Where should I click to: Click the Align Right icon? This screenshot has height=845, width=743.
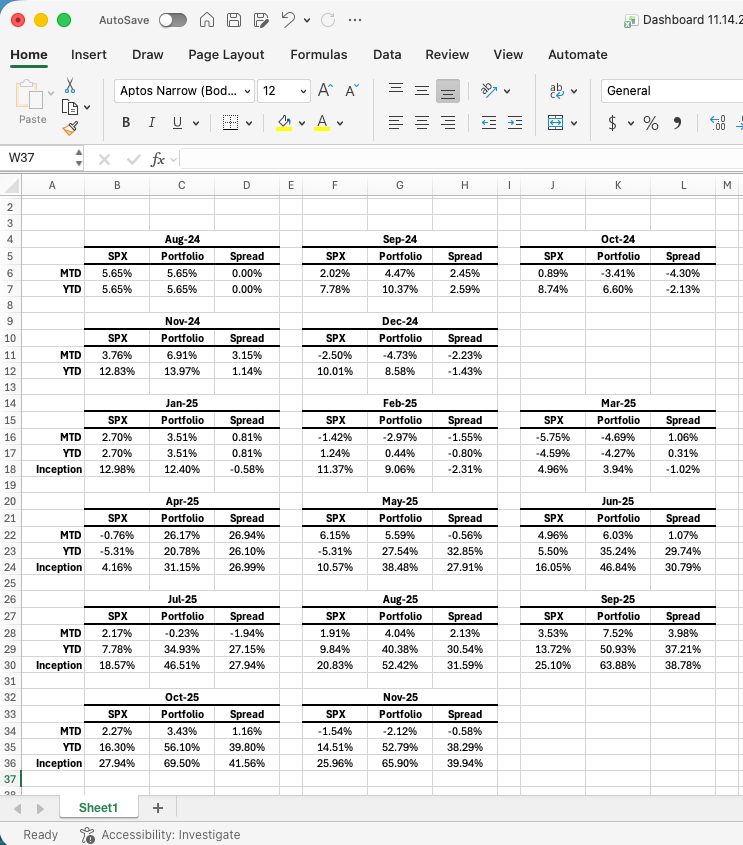(x=448, y=123)
